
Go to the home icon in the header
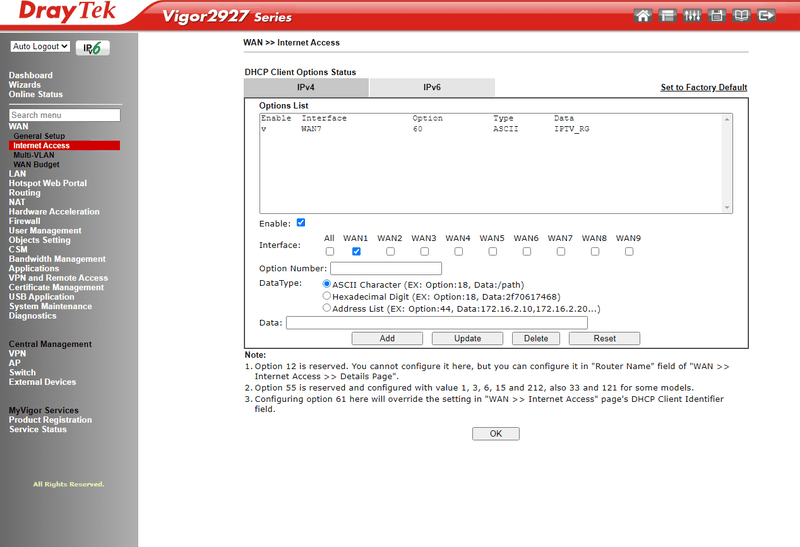click(x=643, y=15)
